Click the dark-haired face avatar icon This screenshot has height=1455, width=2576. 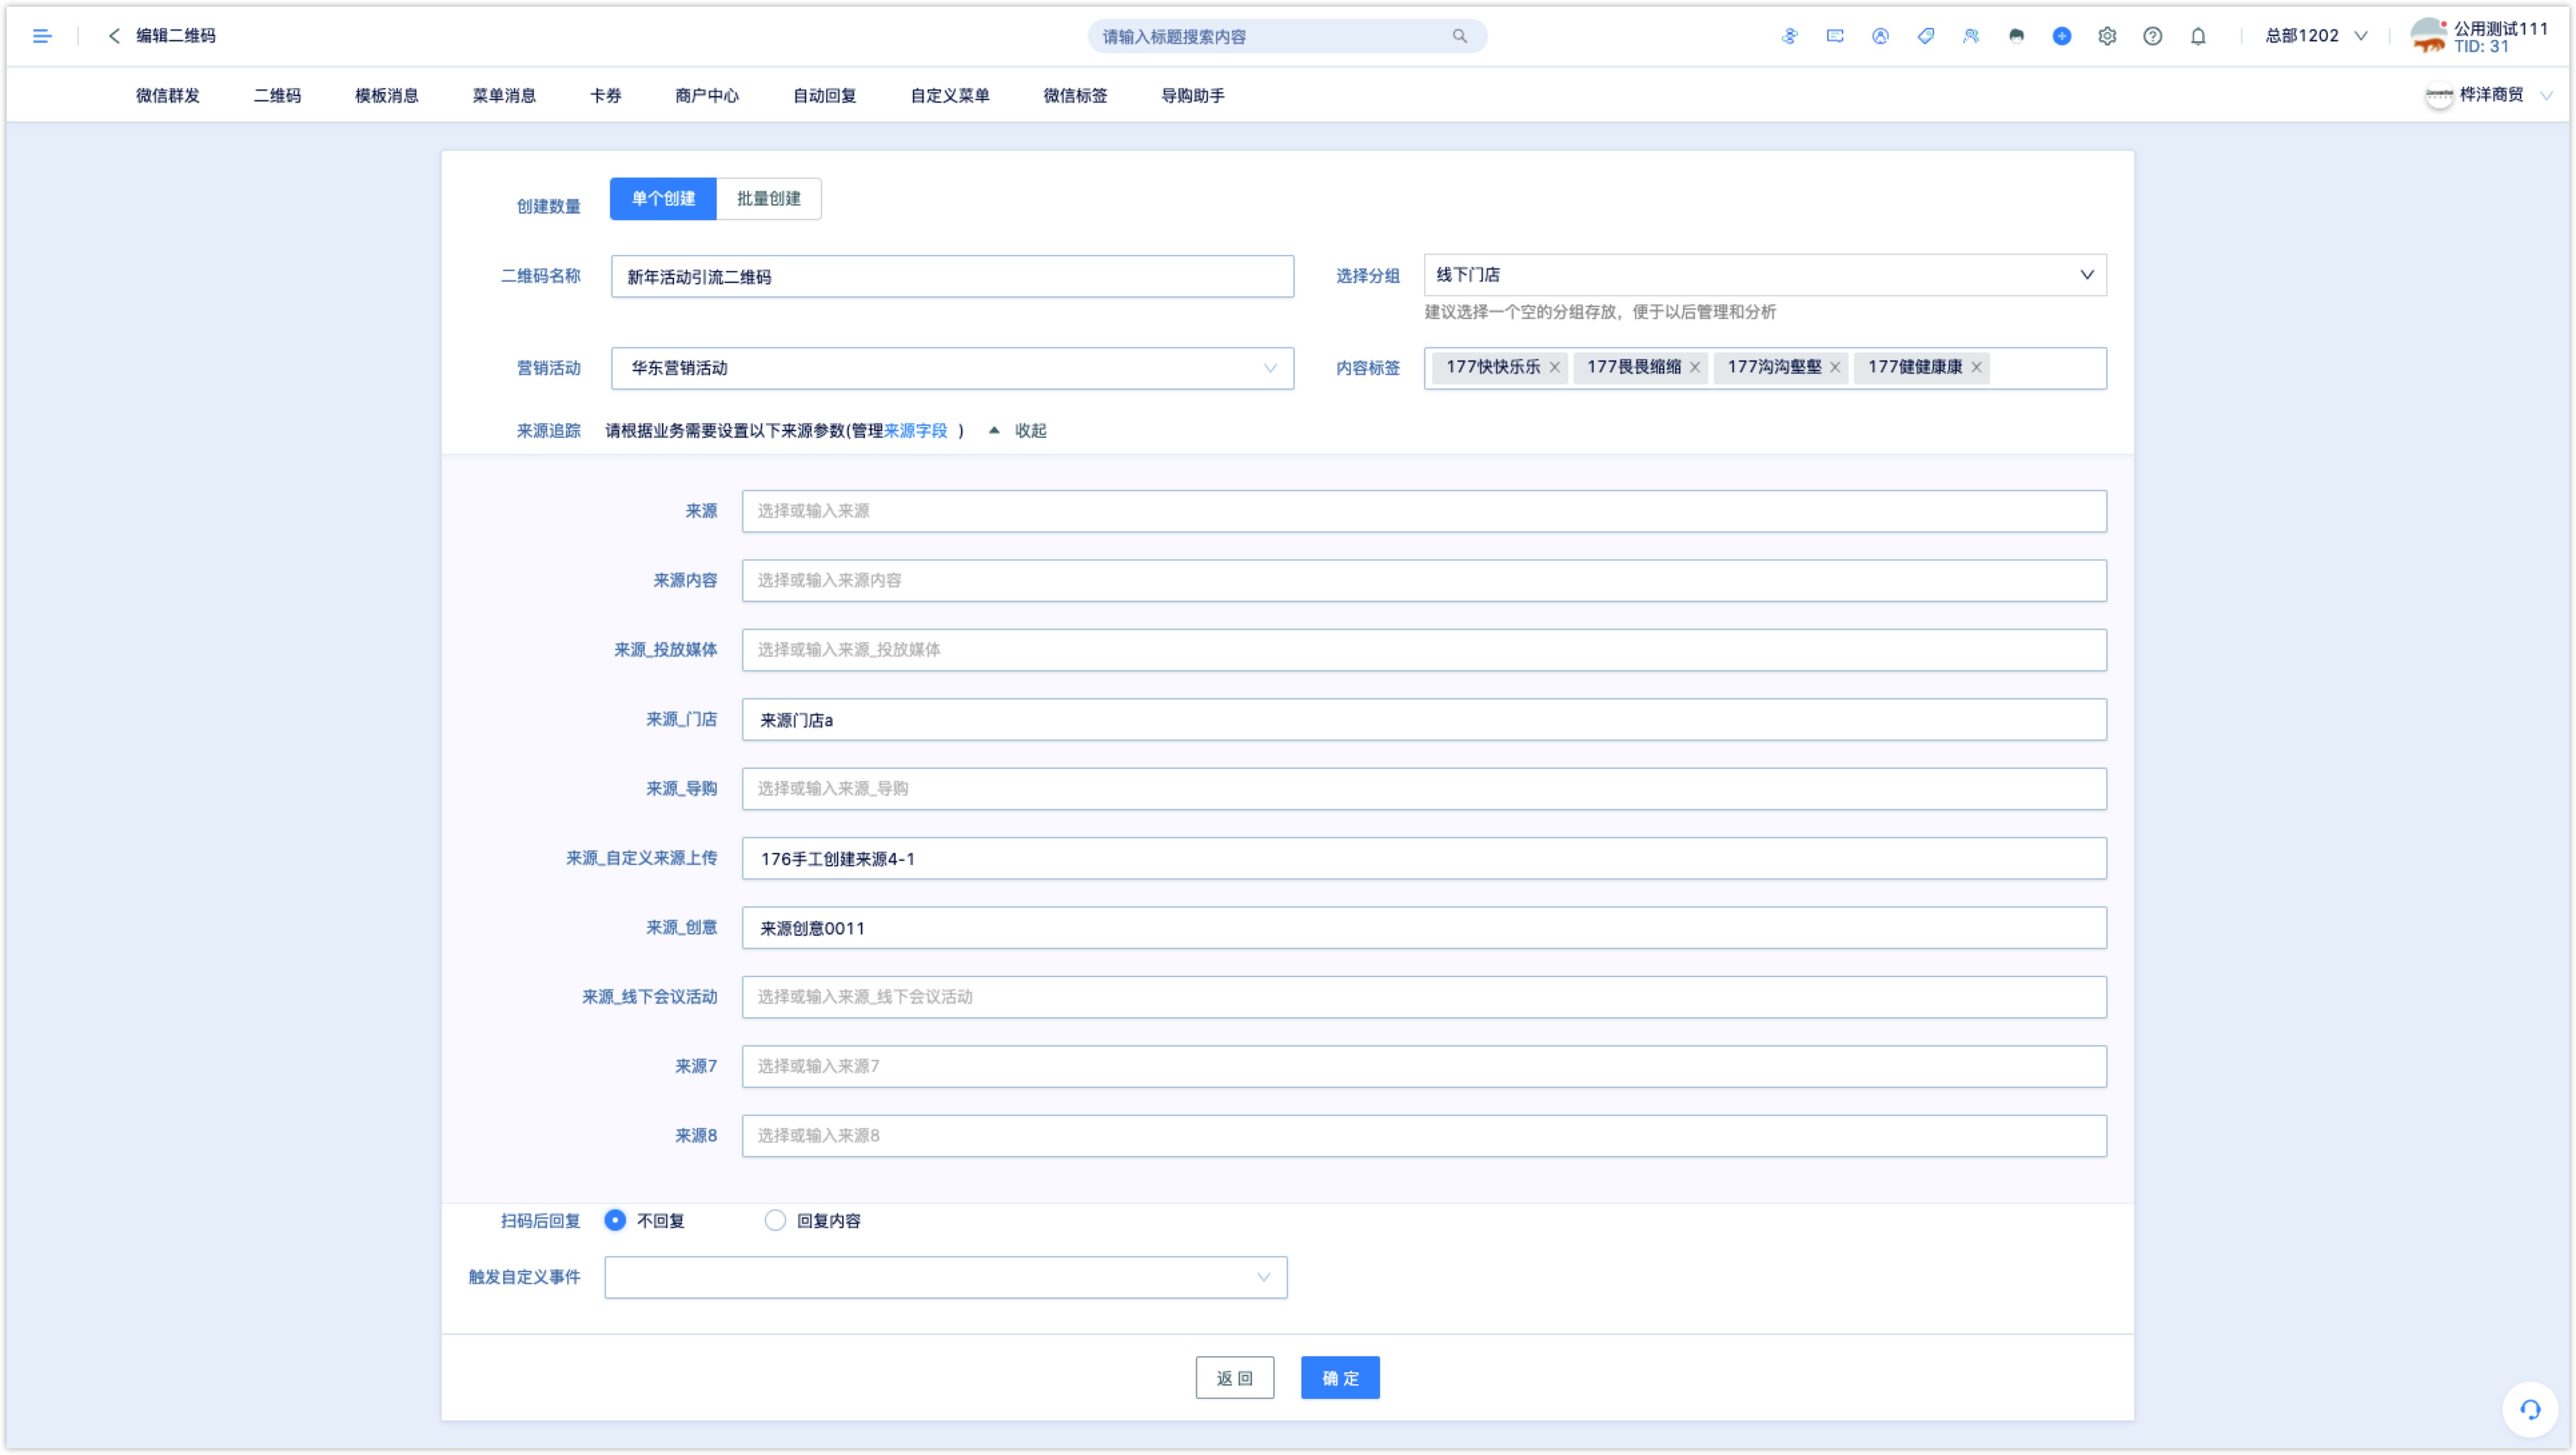coord(2016,36)
